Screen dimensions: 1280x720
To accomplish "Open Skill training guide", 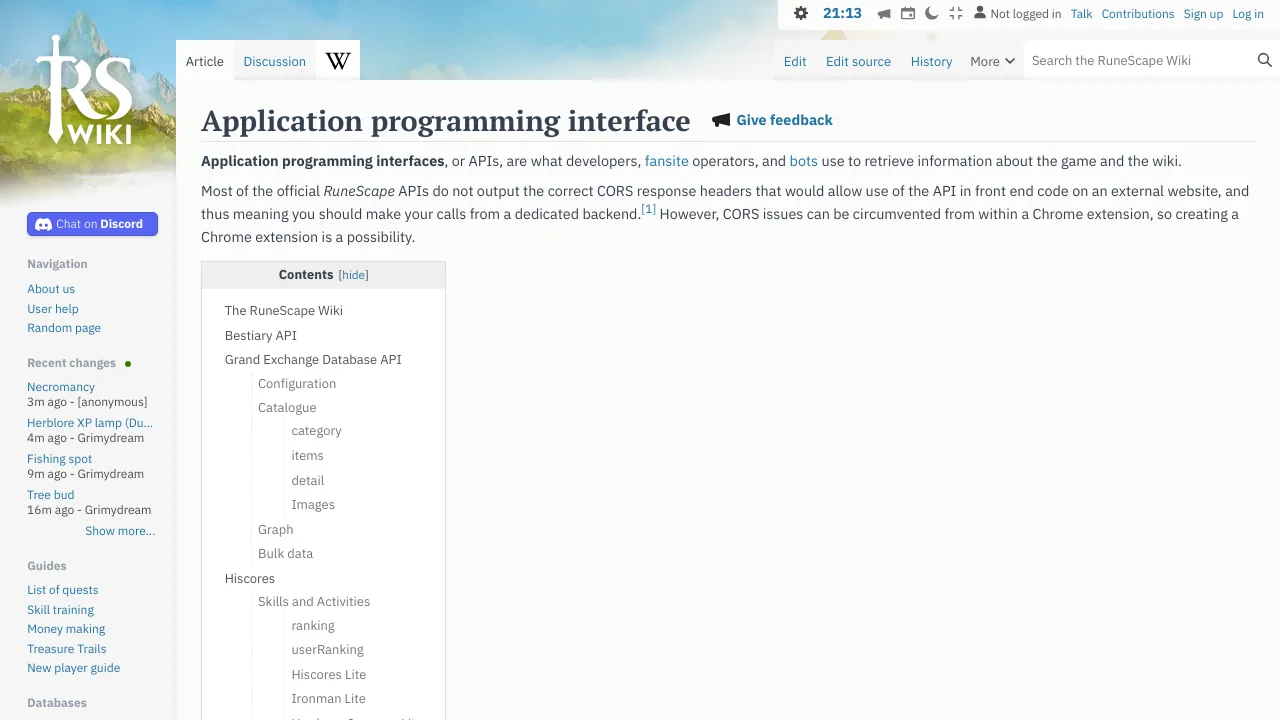I will [61, 610].
